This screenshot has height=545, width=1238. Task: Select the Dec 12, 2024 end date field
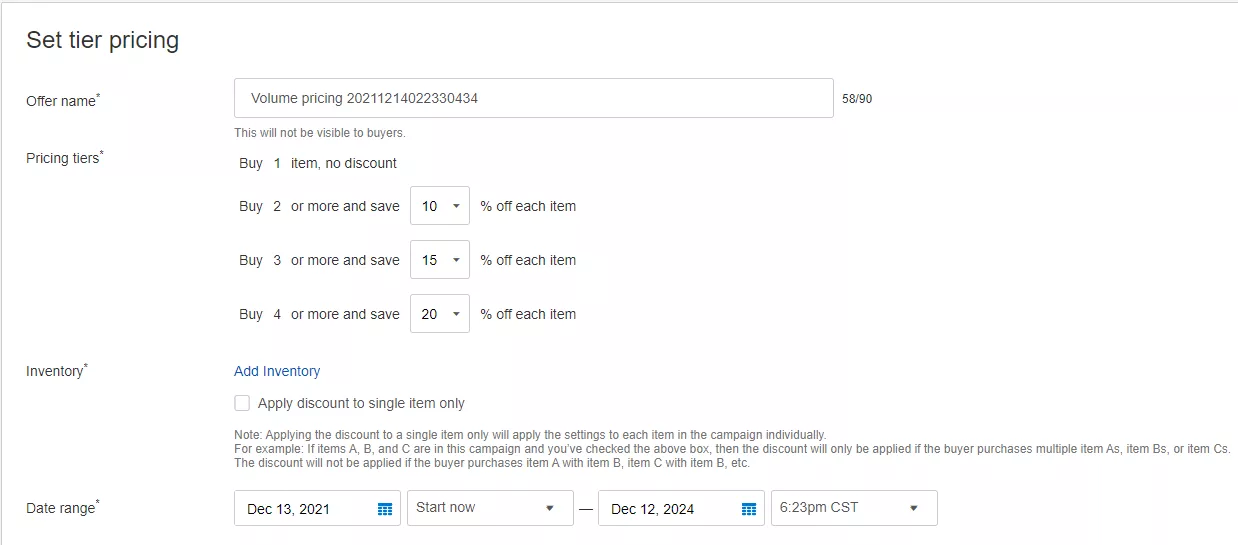pyautogui.click(x=664, y=509)
